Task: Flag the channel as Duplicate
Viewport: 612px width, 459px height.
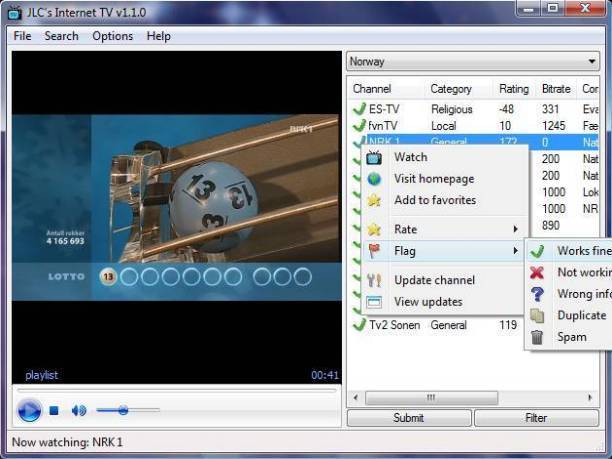Action: coord(569,315)
